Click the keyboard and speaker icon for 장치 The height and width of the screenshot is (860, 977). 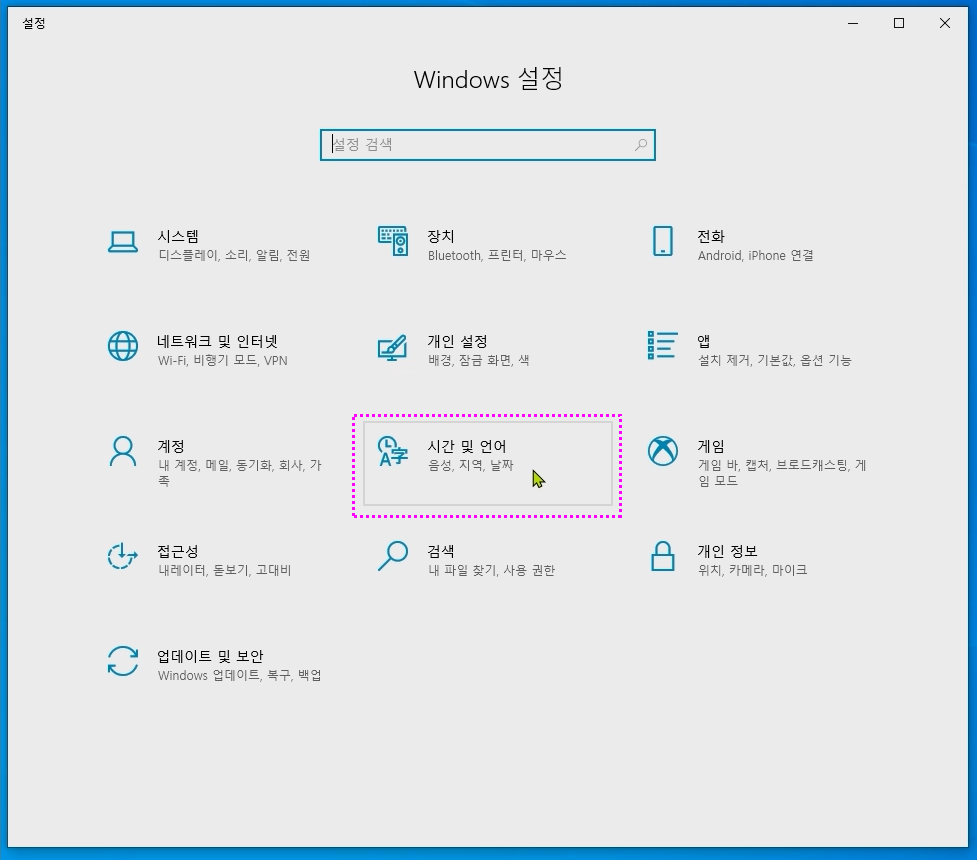click(x=393, y=241)
